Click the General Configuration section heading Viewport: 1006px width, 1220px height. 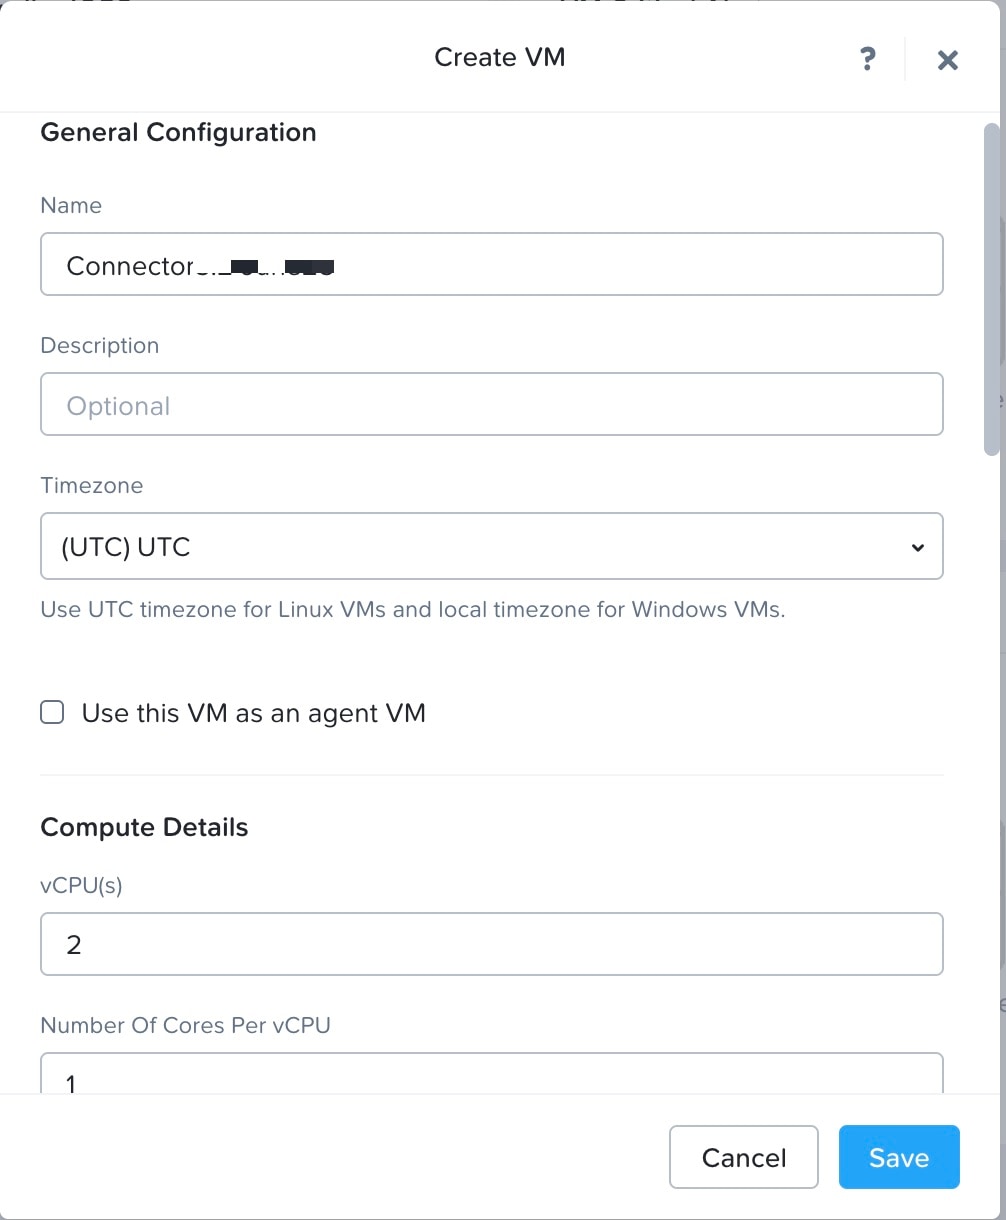[177, 132]
